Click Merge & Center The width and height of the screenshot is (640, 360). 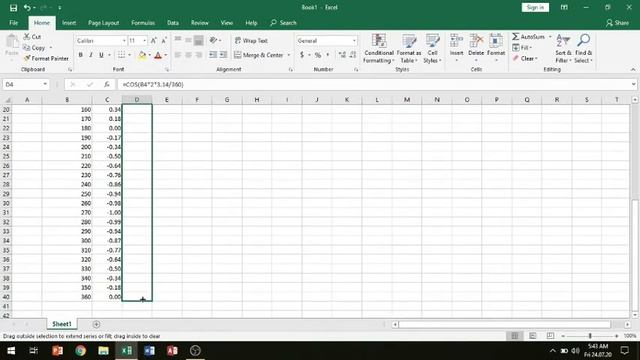[x=259, y=55]
